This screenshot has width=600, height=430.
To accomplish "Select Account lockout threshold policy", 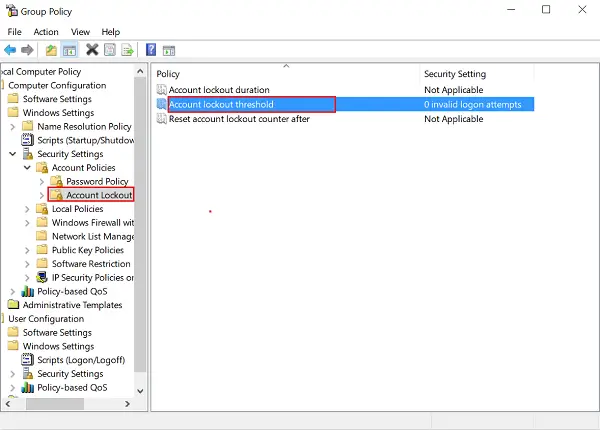I will [x=221, y=104].
